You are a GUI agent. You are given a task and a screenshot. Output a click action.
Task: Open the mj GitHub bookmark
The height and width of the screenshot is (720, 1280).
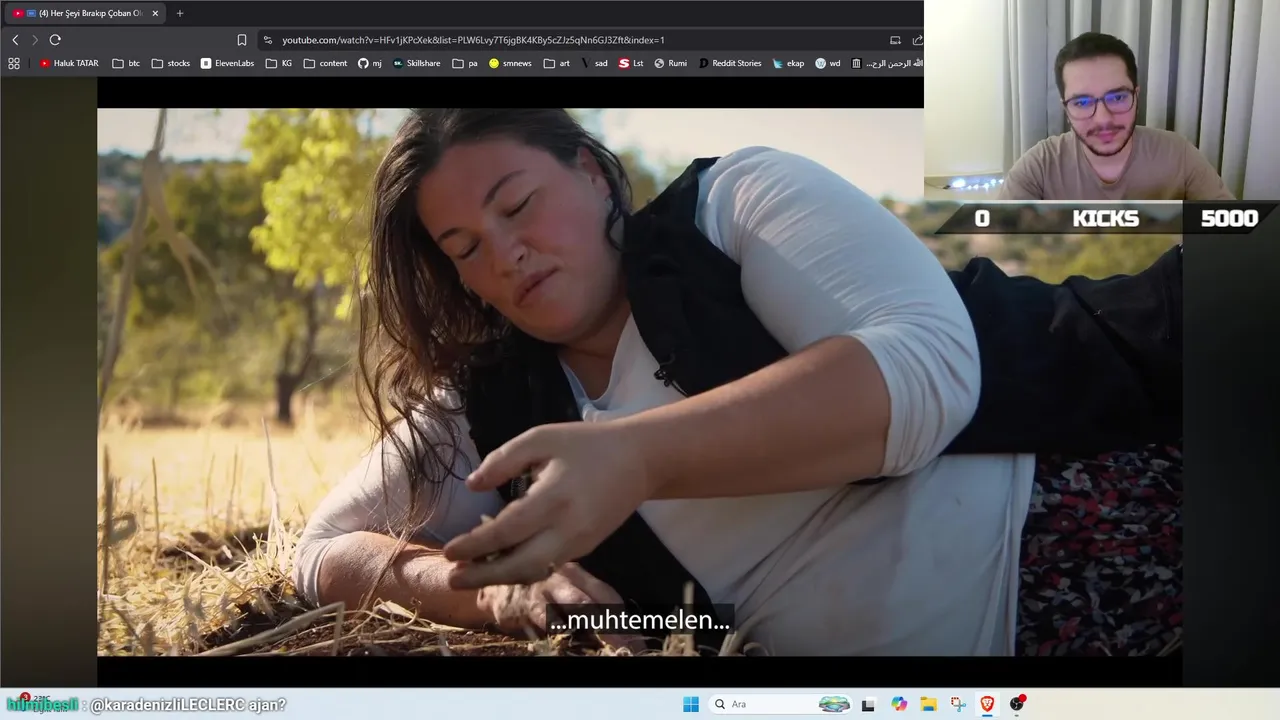point(370,63)
